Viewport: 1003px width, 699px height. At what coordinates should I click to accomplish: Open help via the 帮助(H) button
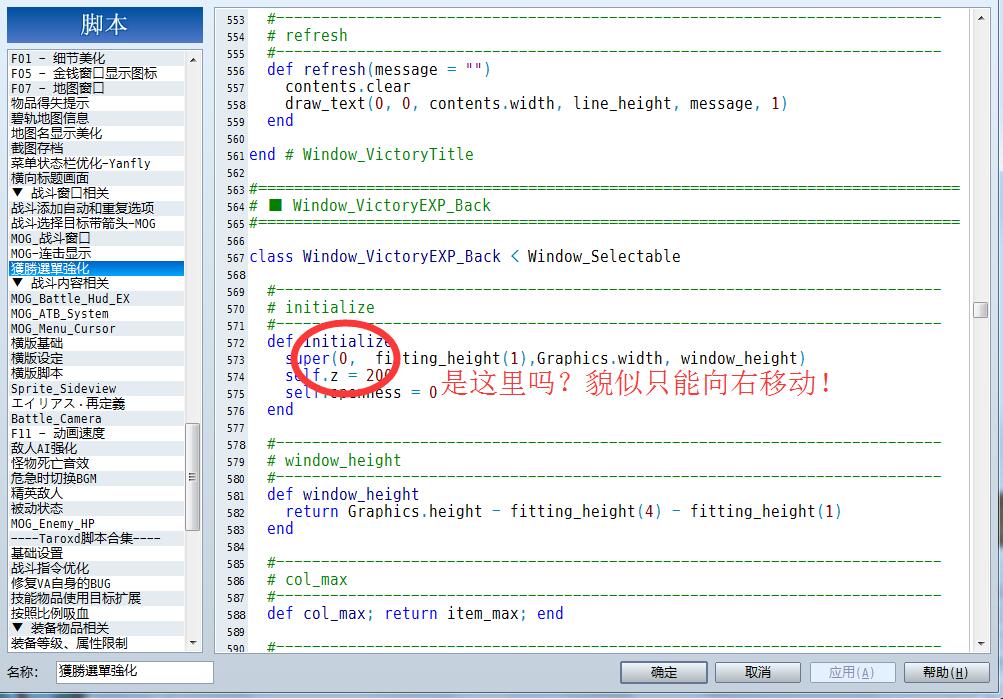click(x=945, y=672)
